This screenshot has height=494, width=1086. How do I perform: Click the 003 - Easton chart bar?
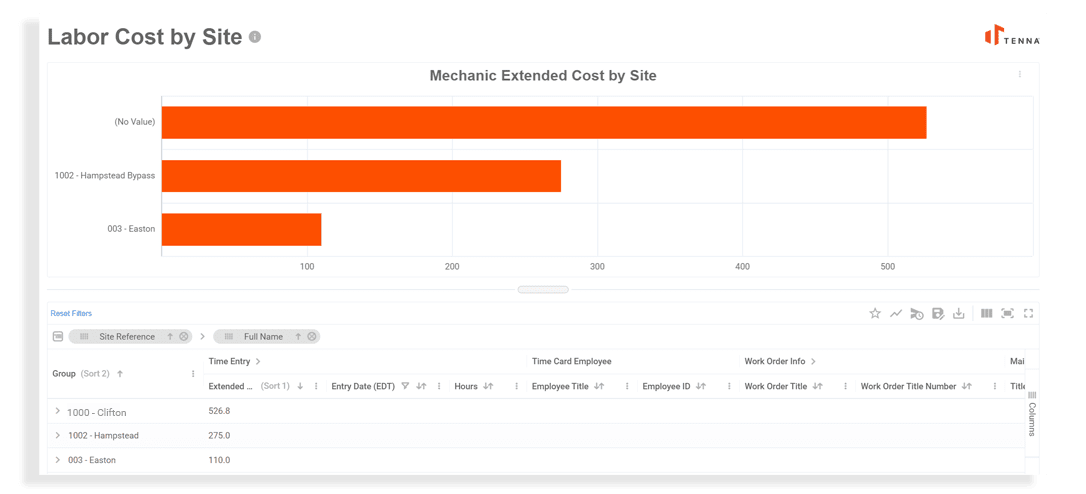pos(241,229)
